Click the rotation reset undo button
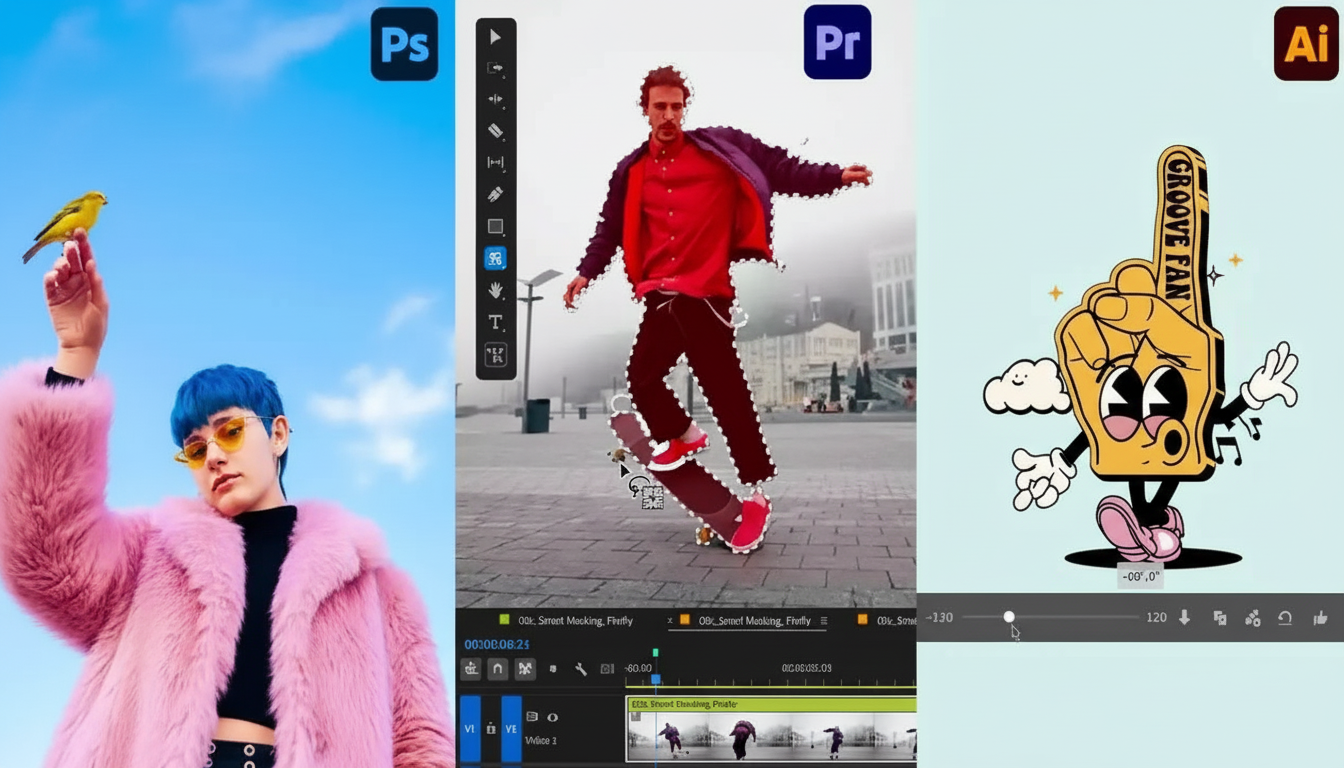 tap(1287, 618)
